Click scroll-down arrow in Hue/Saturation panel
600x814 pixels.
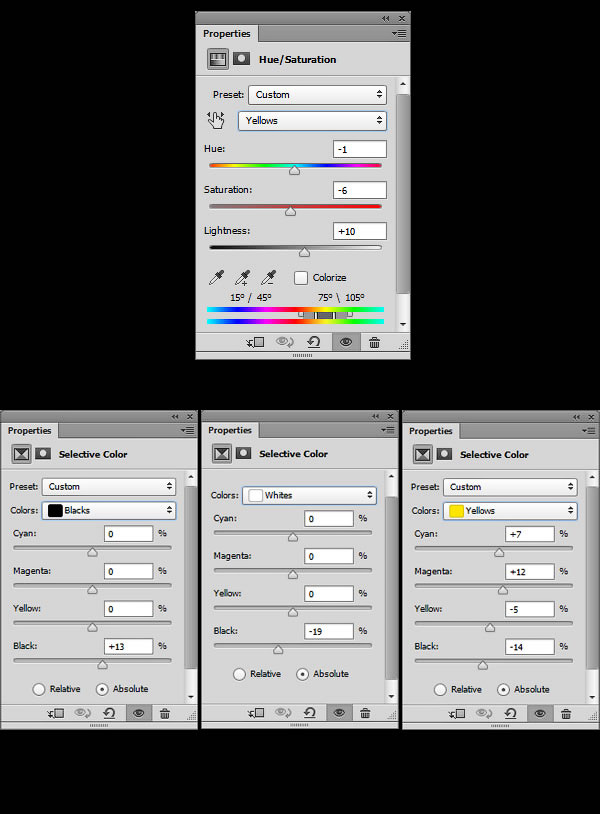coord(403,324)
